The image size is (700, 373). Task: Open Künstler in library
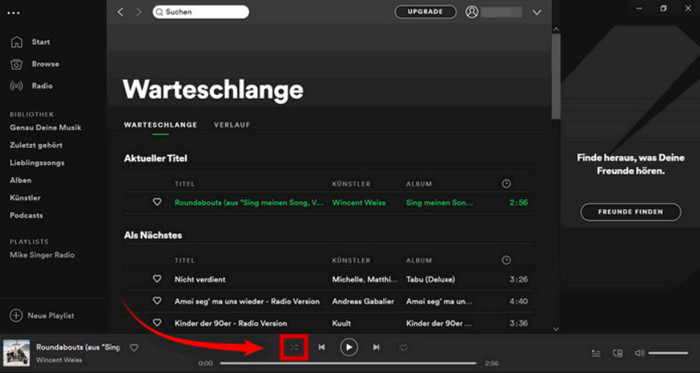pyautogui.click(x=25, y=198)
